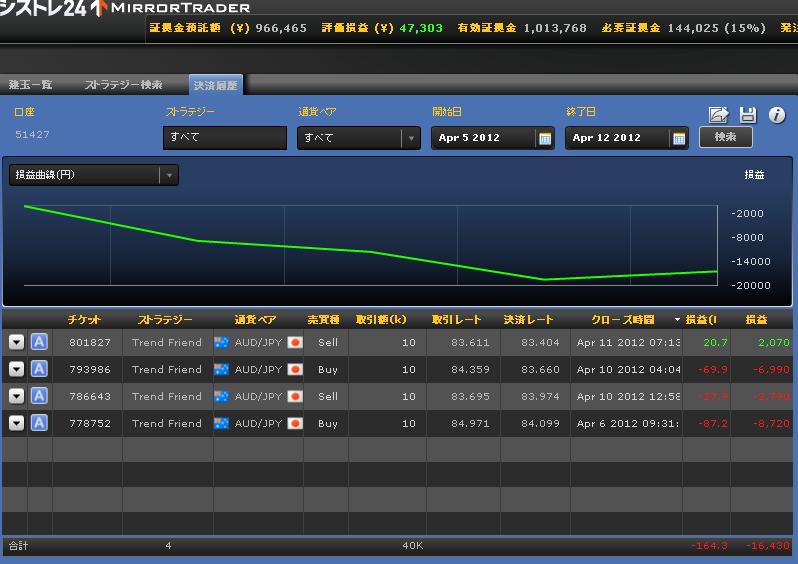Click the ストラテジー filter input field
This screenshot has height=564, width=798.
[224, 138]
